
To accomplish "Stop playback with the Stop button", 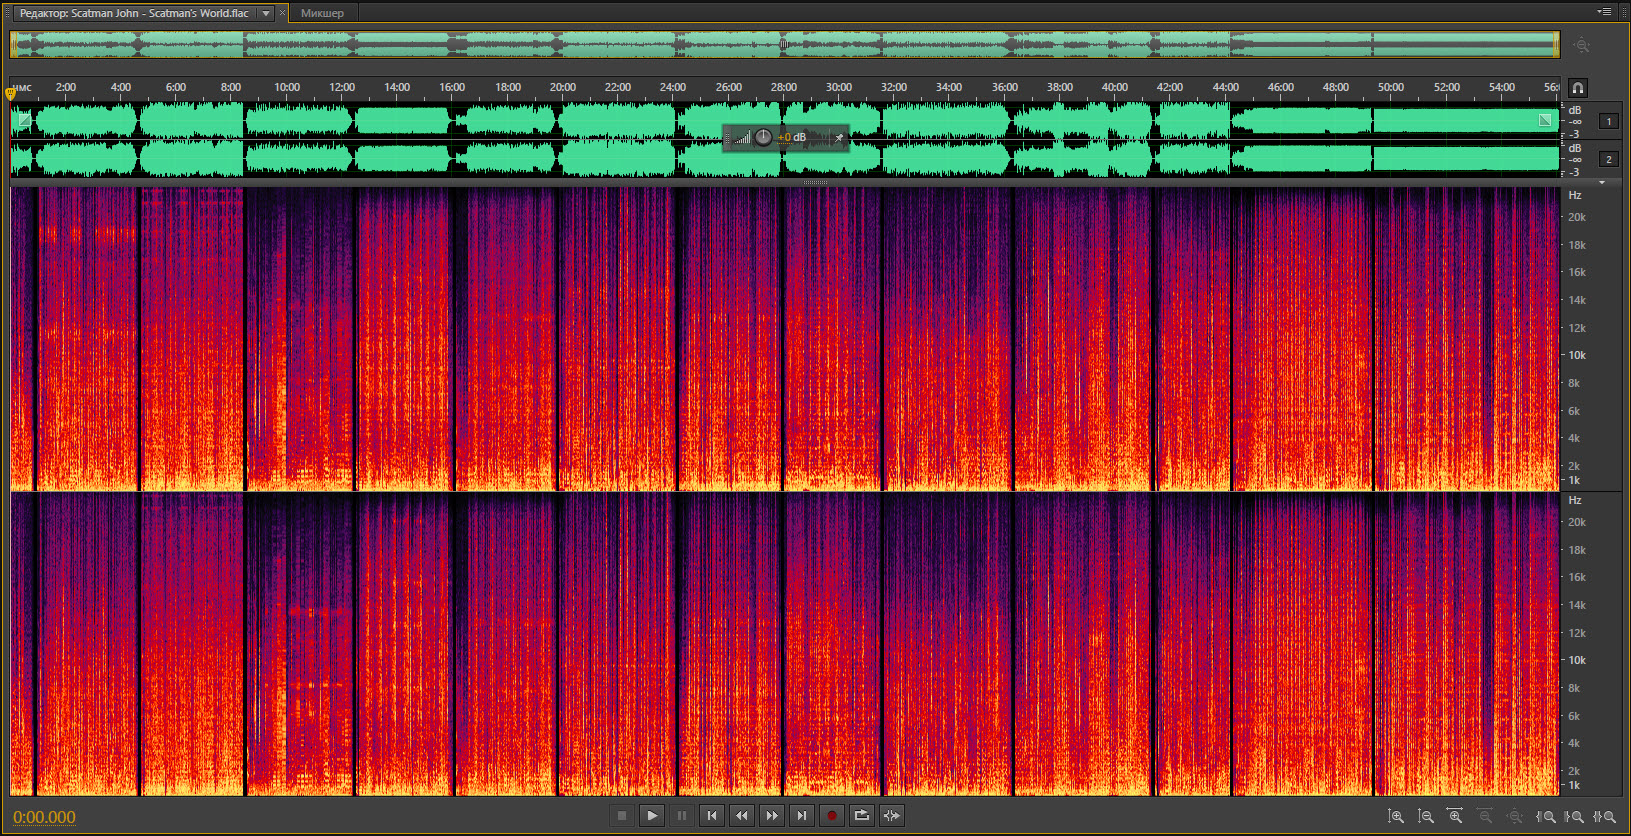I will point(622,816).
